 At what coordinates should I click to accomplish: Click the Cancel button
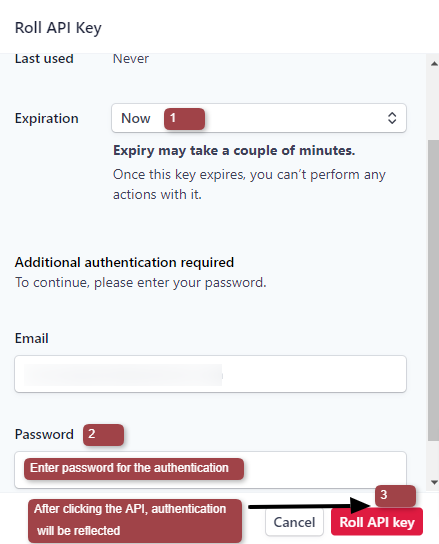(x=294, y=522)
